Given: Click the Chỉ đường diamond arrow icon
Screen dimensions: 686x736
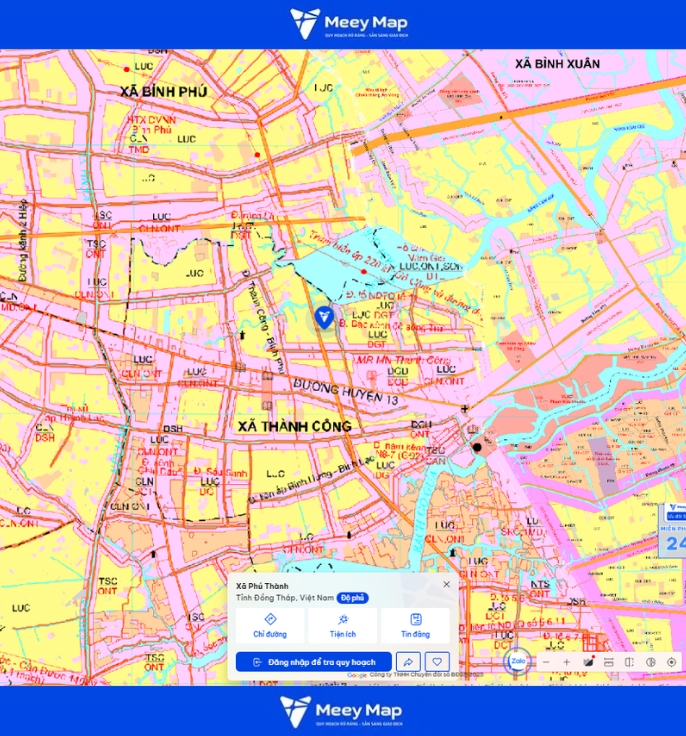Looking at the screenshot, I should point(270,619).
